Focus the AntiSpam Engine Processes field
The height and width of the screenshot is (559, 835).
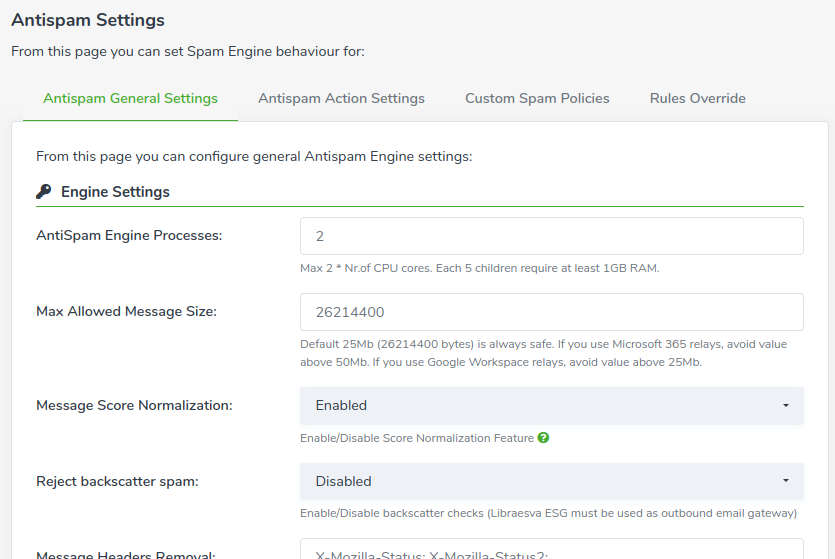point(552,236)
